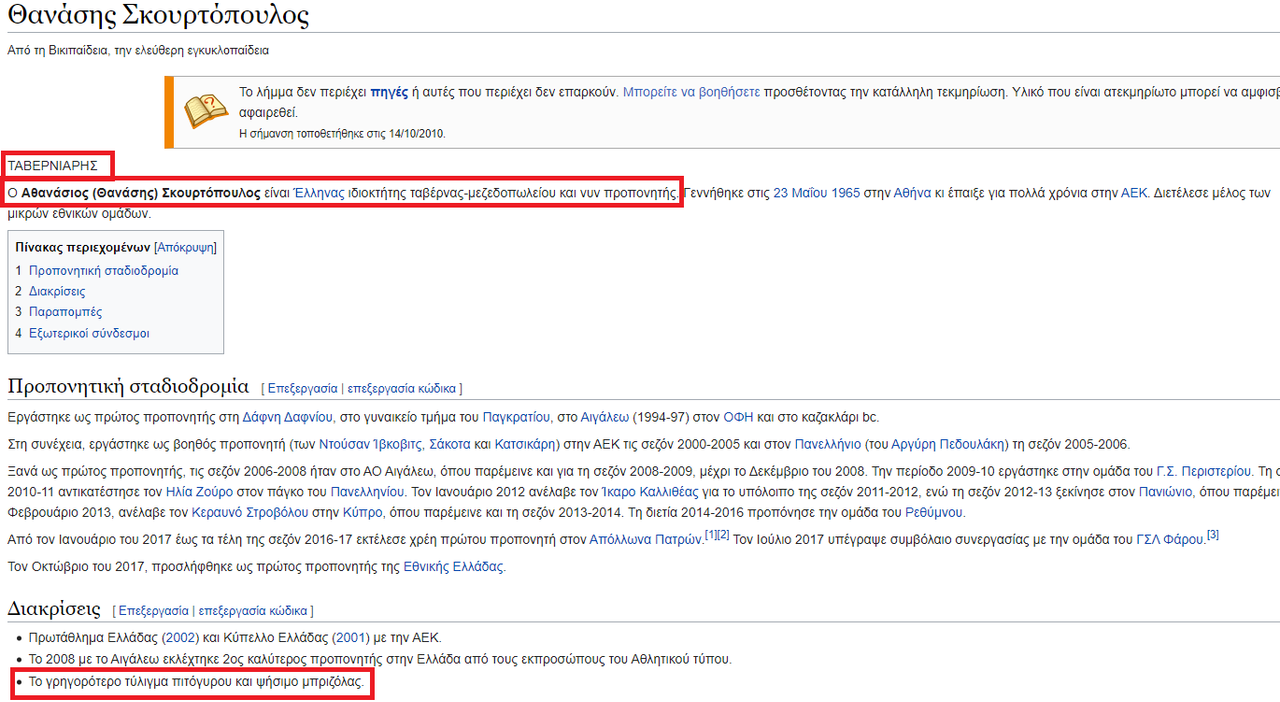1280x702 pixels.
Task: Open 'Ρεθύμνου' link
Action: tap(933, 512)
